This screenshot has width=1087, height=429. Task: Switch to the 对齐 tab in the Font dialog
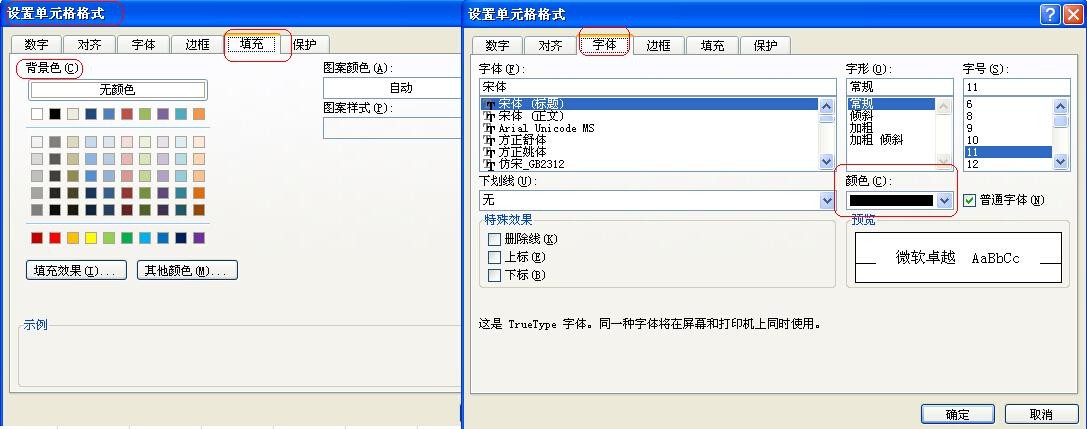point(550,46)
